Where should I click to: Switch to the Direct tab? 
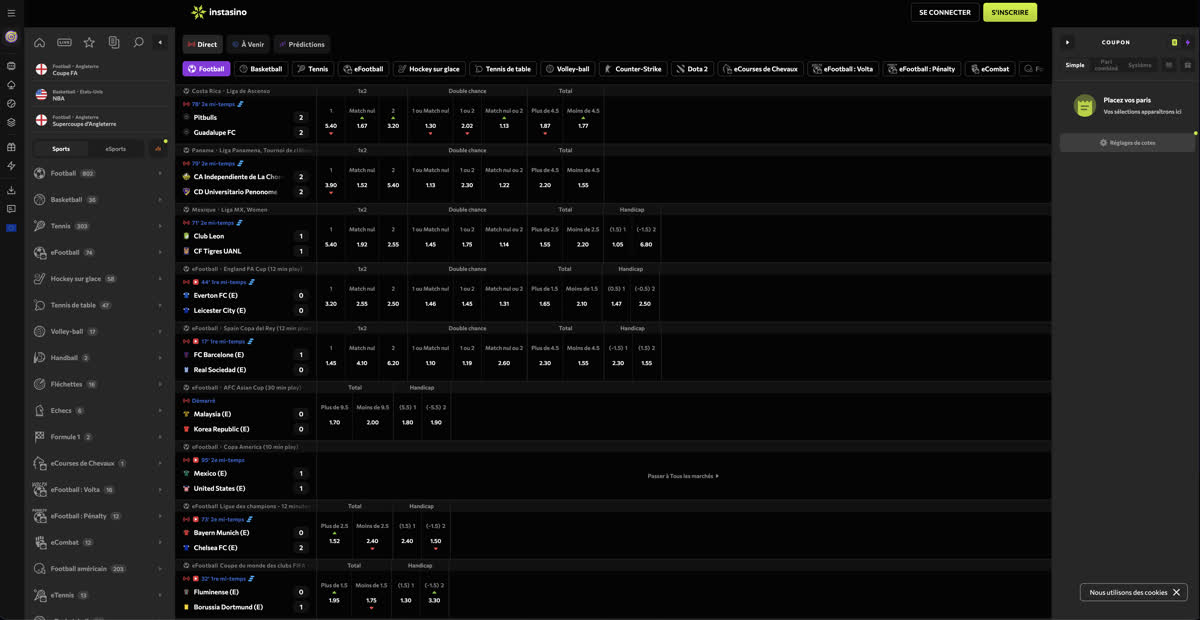tap(202, 44)
